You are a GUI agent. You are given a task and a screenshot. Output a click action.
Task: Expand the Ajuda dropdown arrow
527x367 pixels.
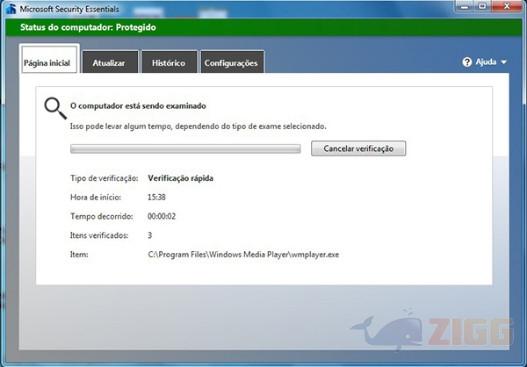coord(503,62)
